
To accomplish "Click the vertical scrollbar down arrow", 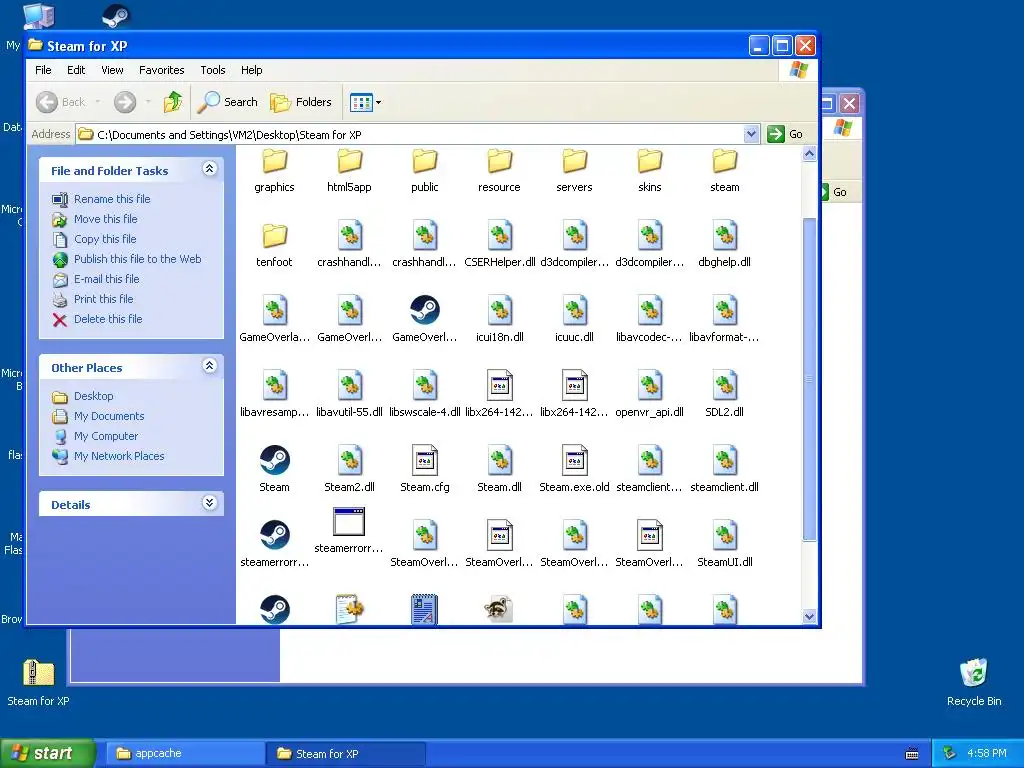I will point(809,616).
